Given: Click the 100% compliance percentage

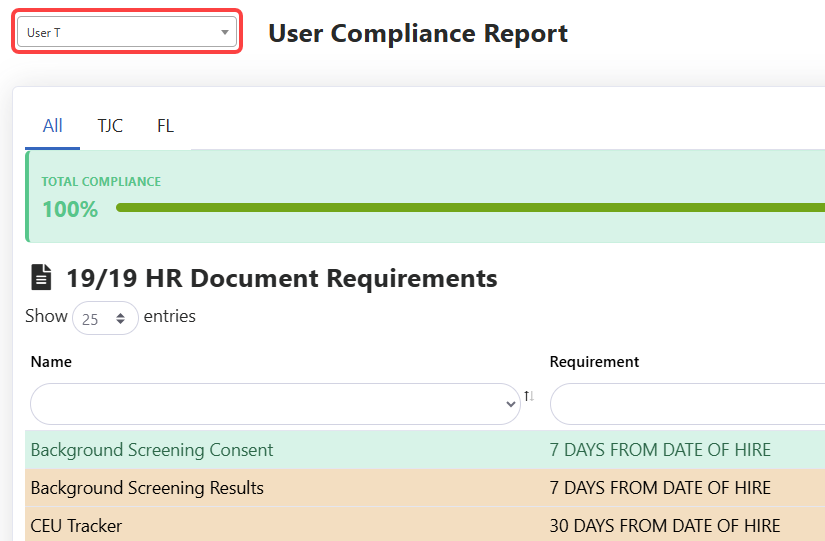Looking at the screenshot, I should point(70,209).
